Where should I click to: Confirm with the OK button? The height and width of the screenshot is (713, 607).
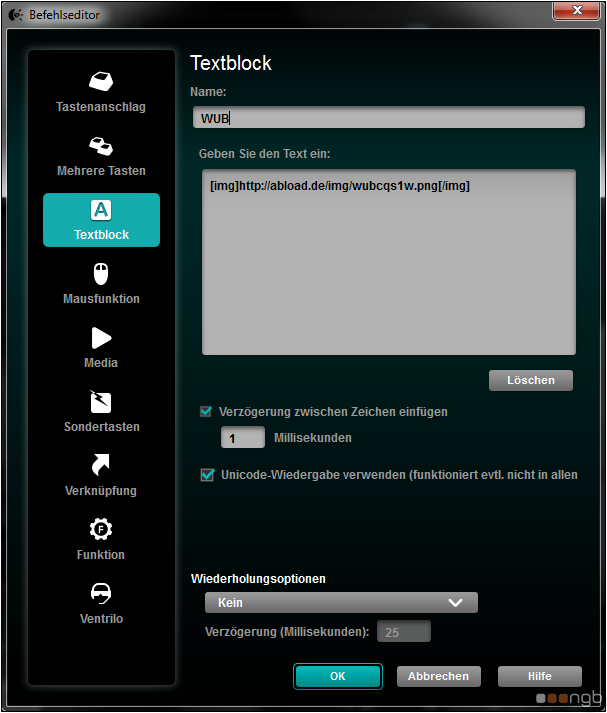[x=338, y=677]
